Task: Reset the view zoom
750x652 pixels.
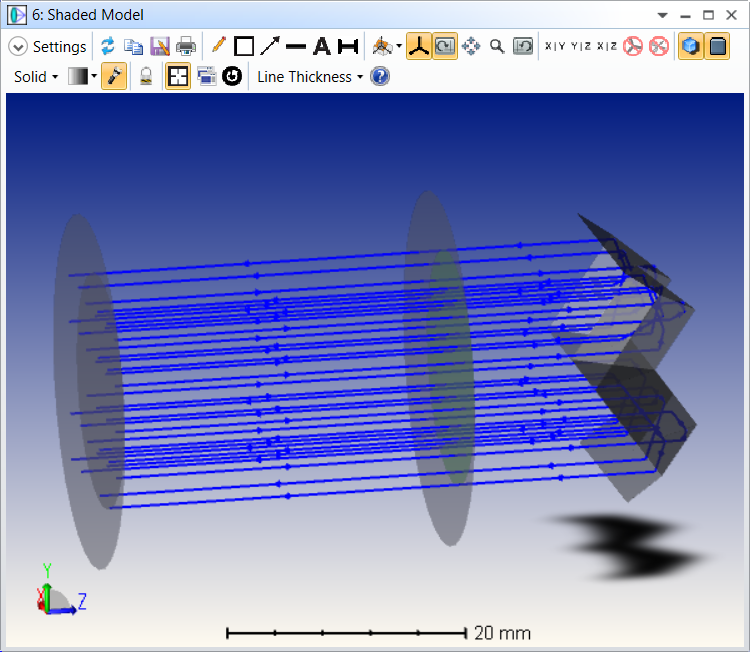Action: pyautogui.click(x=523, y=46)
